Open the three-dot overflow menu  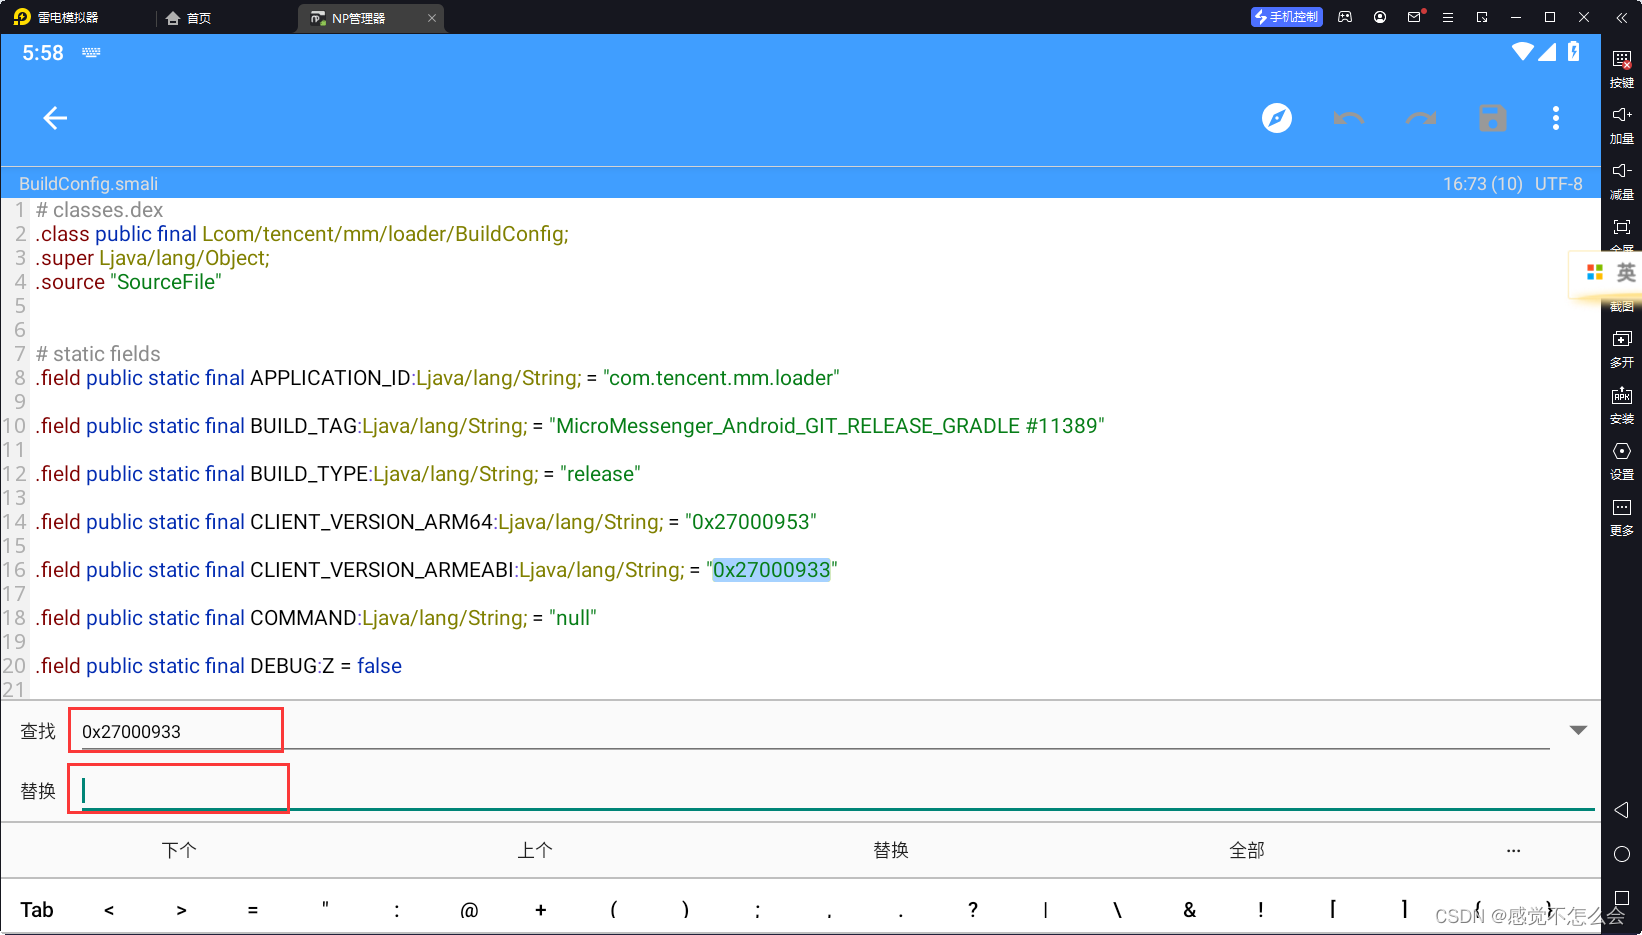pyautogui.click(x=1556, y=118)
